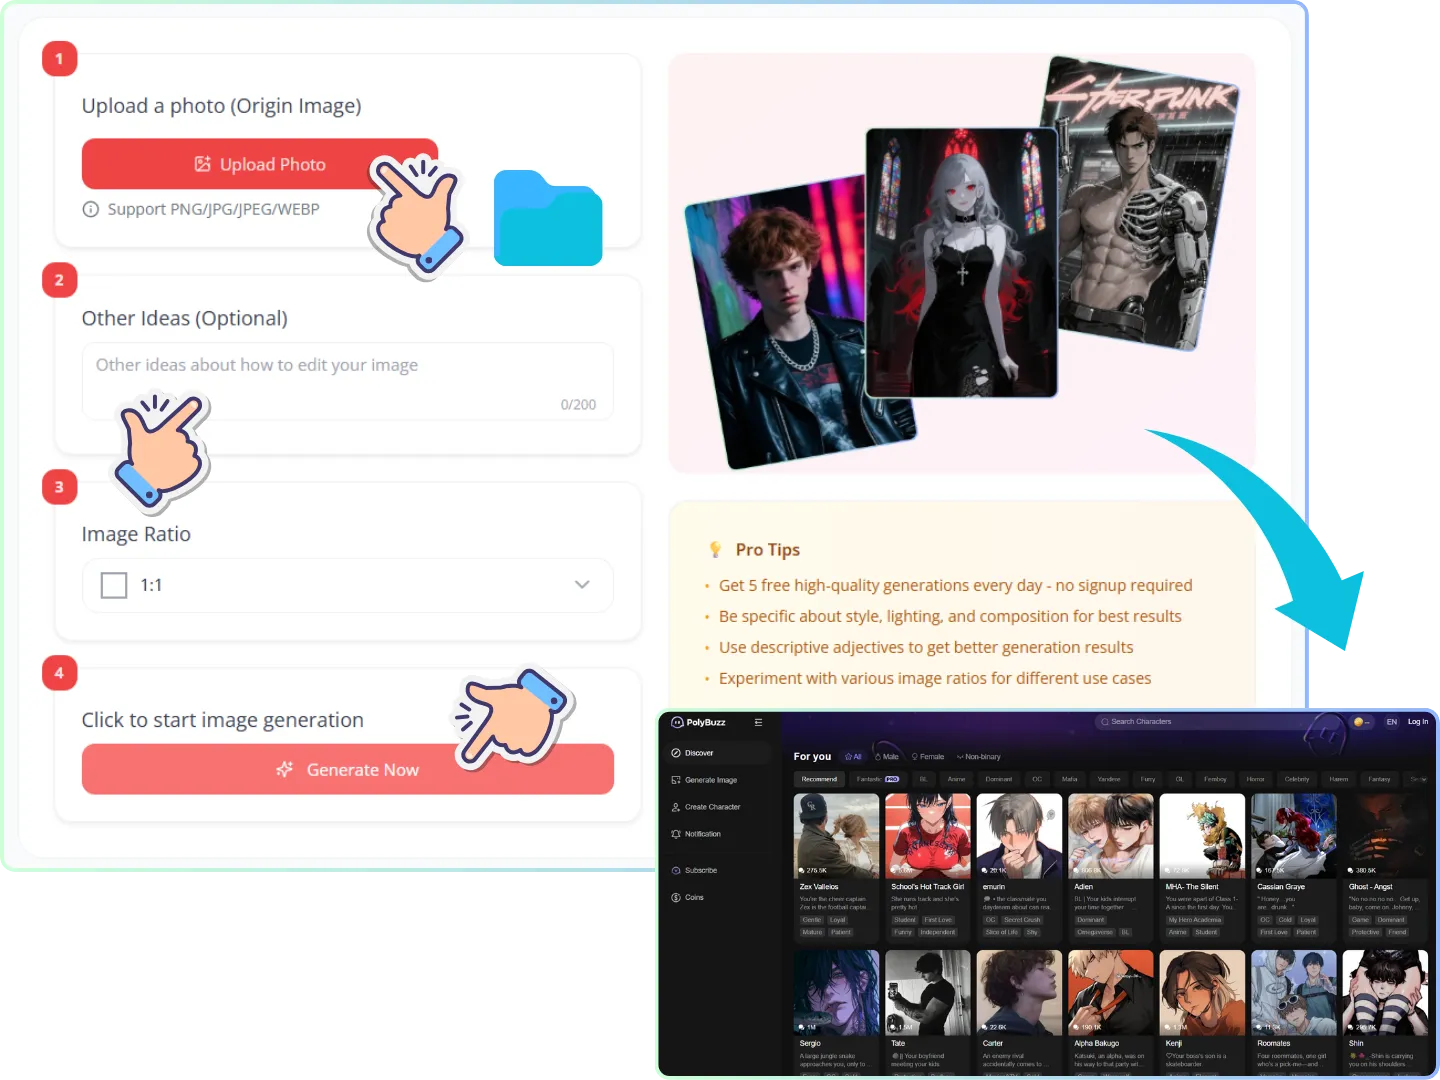The width and height of the screenshot is (1440, 1080).
Task: Open Discover in the sidebar
Action: [x=699, y=753]
